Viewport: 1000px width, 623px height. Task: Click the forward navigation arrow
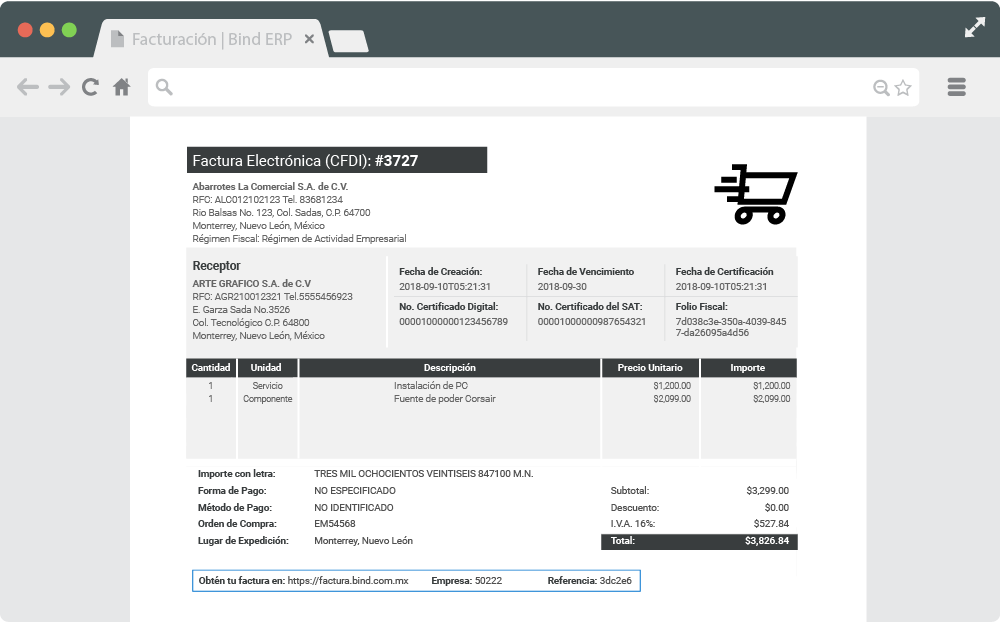point(59,87)
